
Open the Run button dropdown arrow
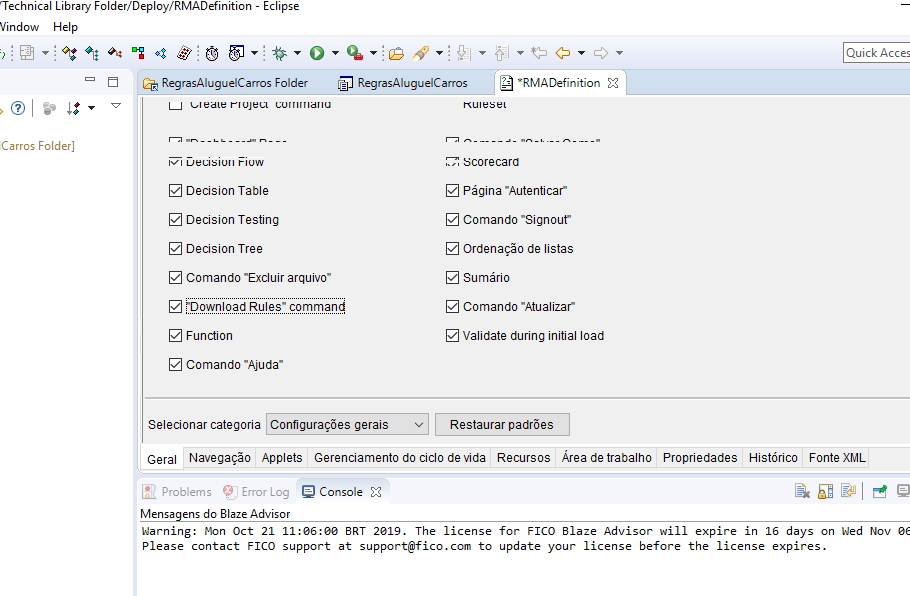tap(335, 52)
